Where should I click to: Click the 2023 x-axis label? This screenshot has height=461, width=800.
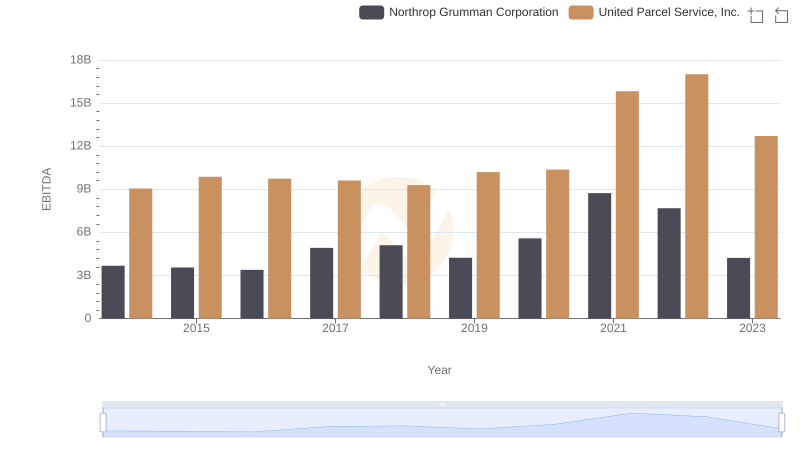(753, 328)
